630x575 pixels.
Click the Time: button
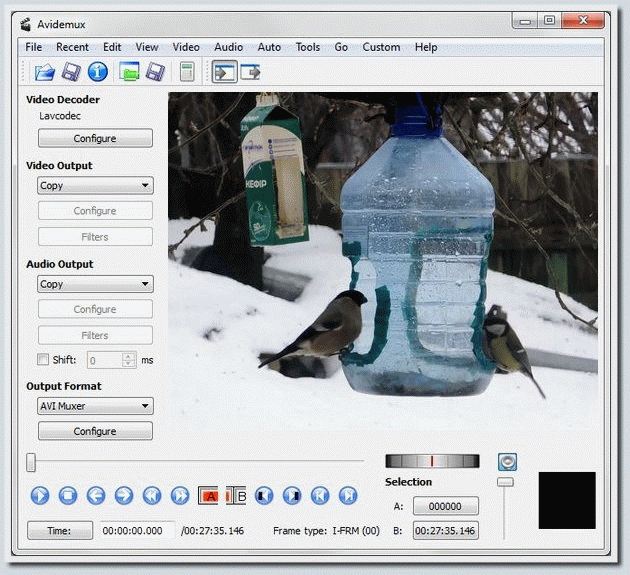(x=60, y=530)
